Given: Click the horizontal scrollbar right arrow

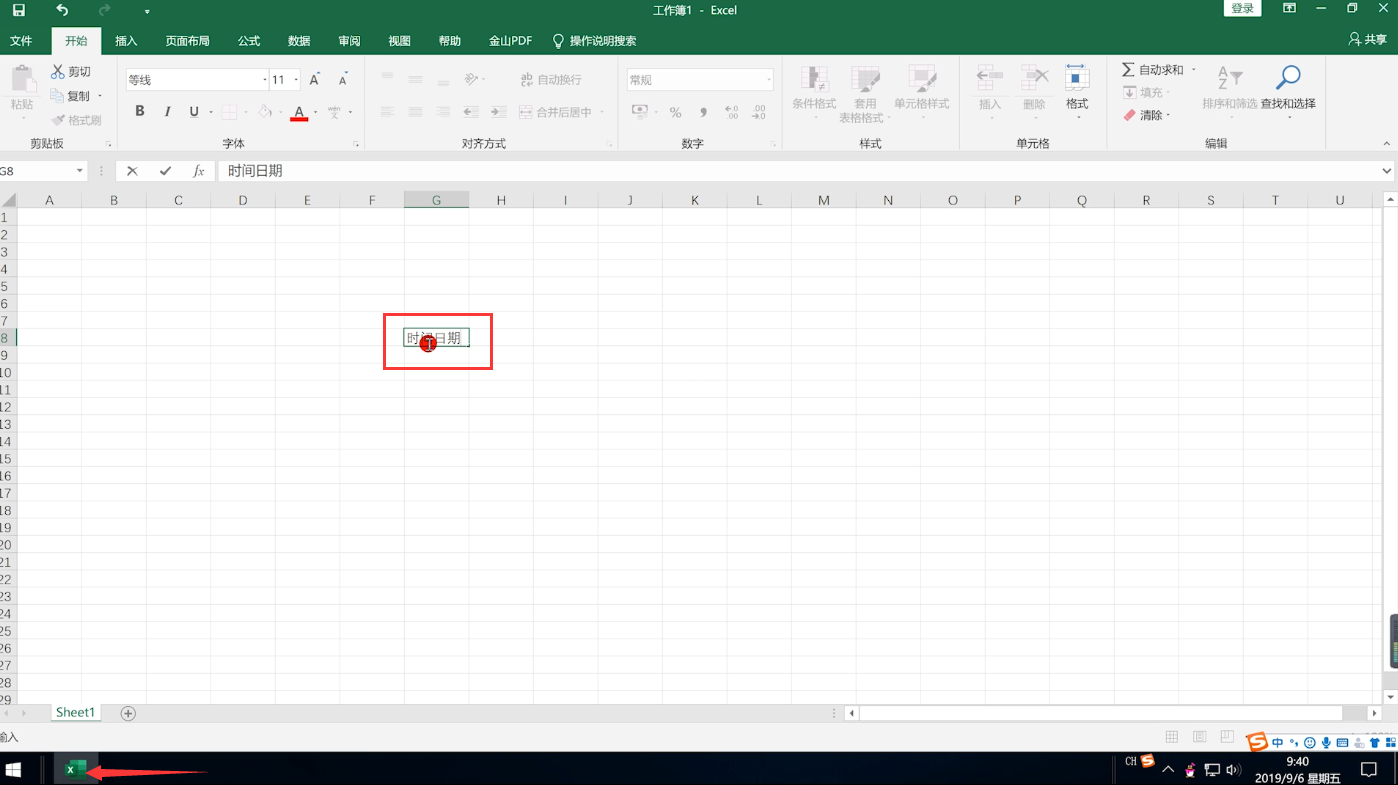Looking at the screenshot, I should click(1375, 713).
